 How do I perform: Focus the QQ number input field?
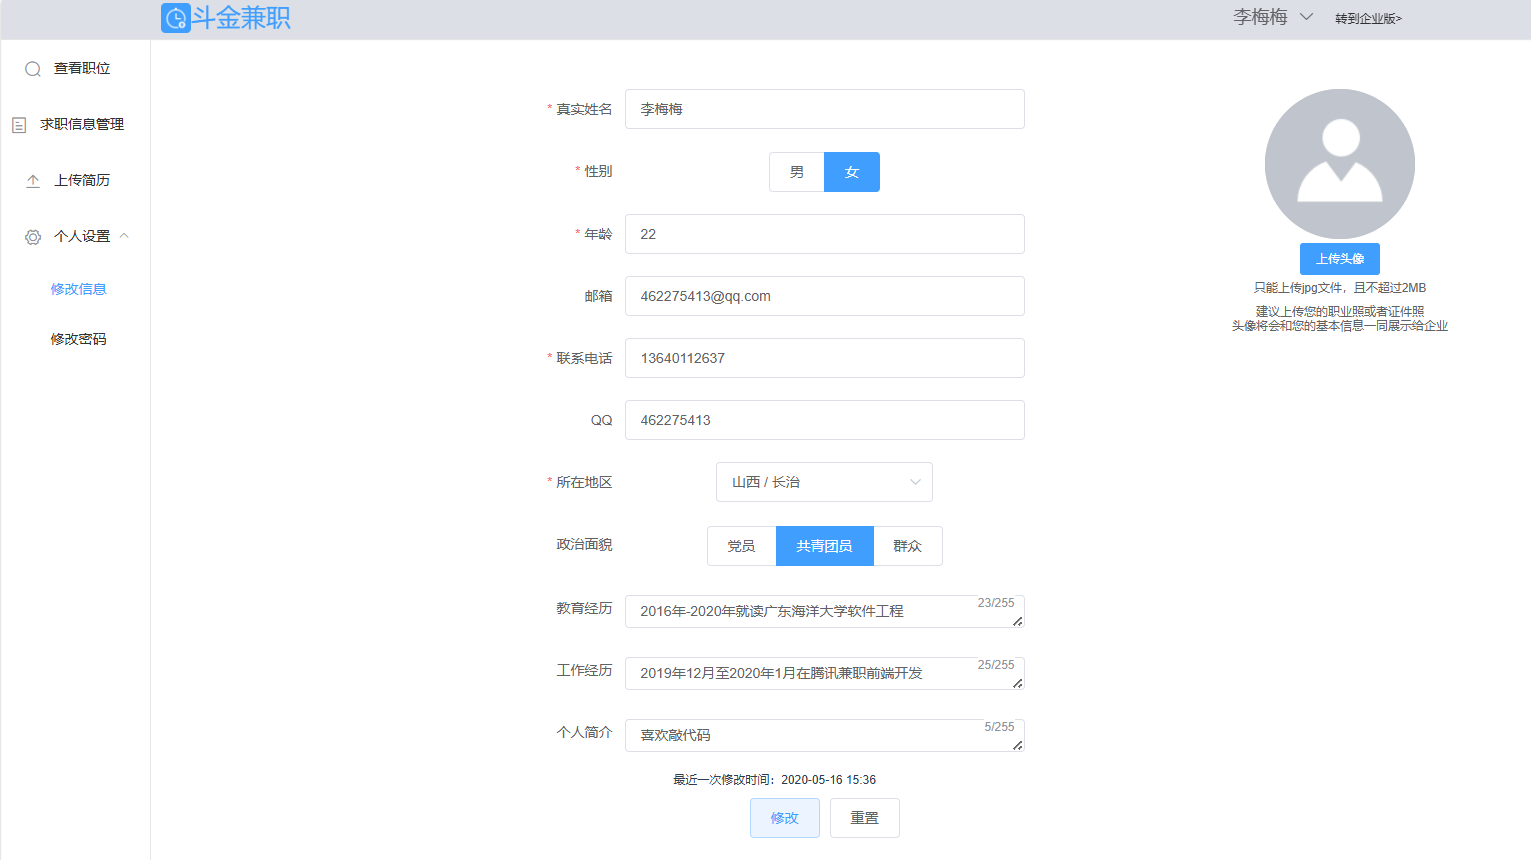825,420
